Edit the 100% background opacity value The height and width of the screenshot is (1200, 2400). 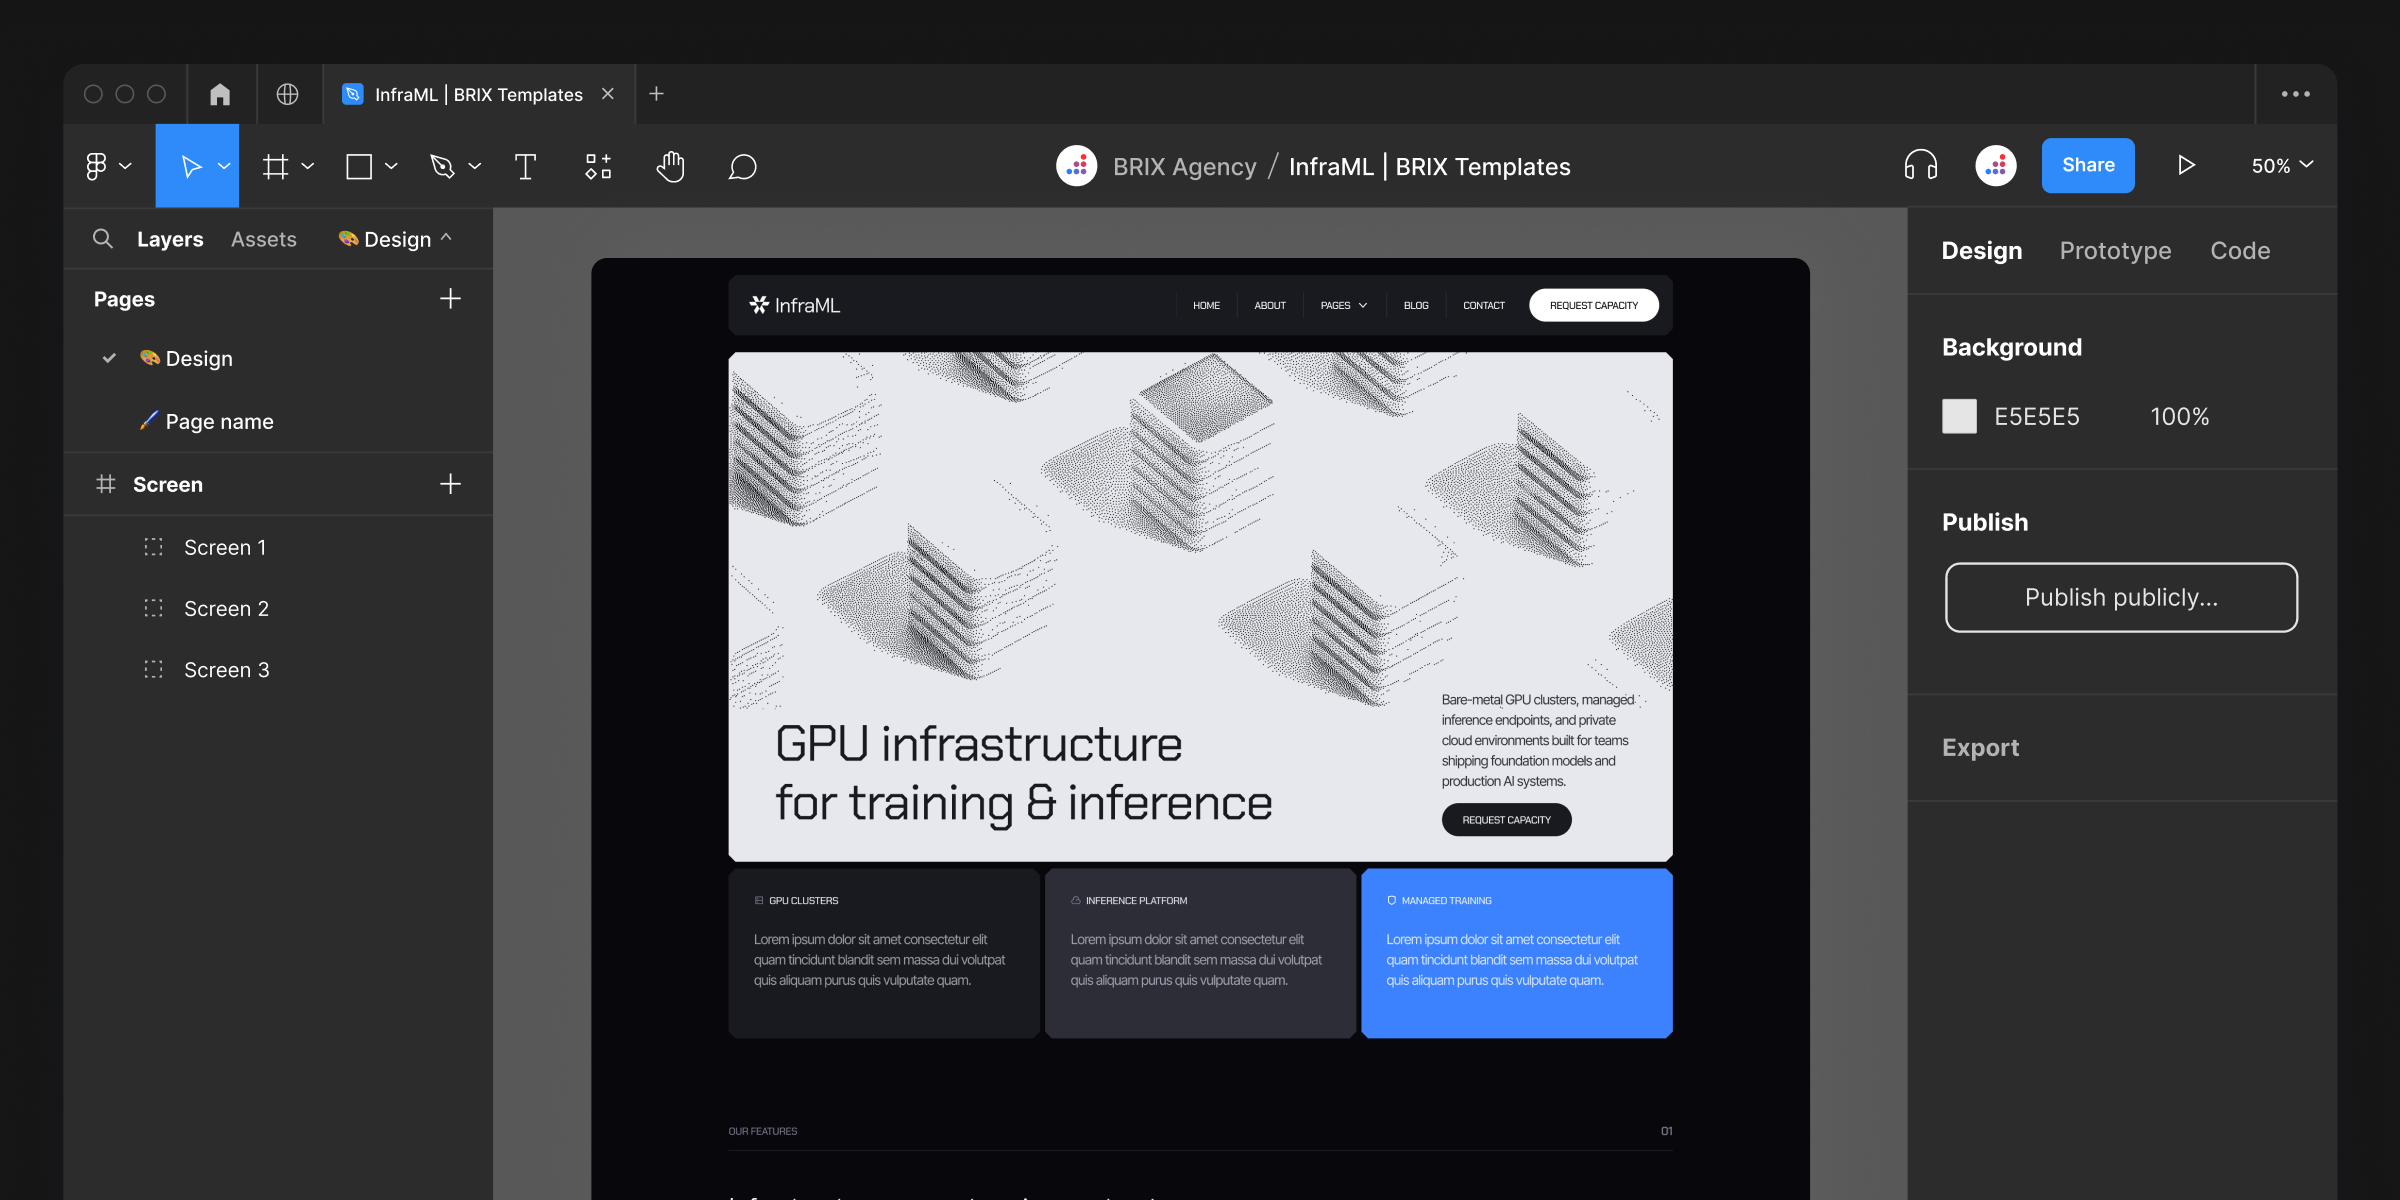pyautogui.click(x=2179, y=416)
